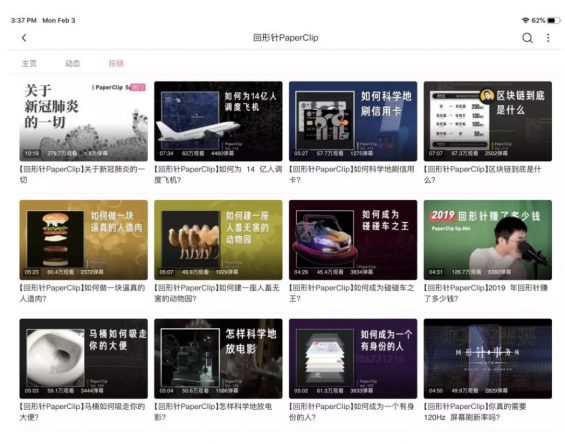Open the 区块链到底是什么 thumbnail
This screenshot has height=444, width=565.
[x=488, y=121]
